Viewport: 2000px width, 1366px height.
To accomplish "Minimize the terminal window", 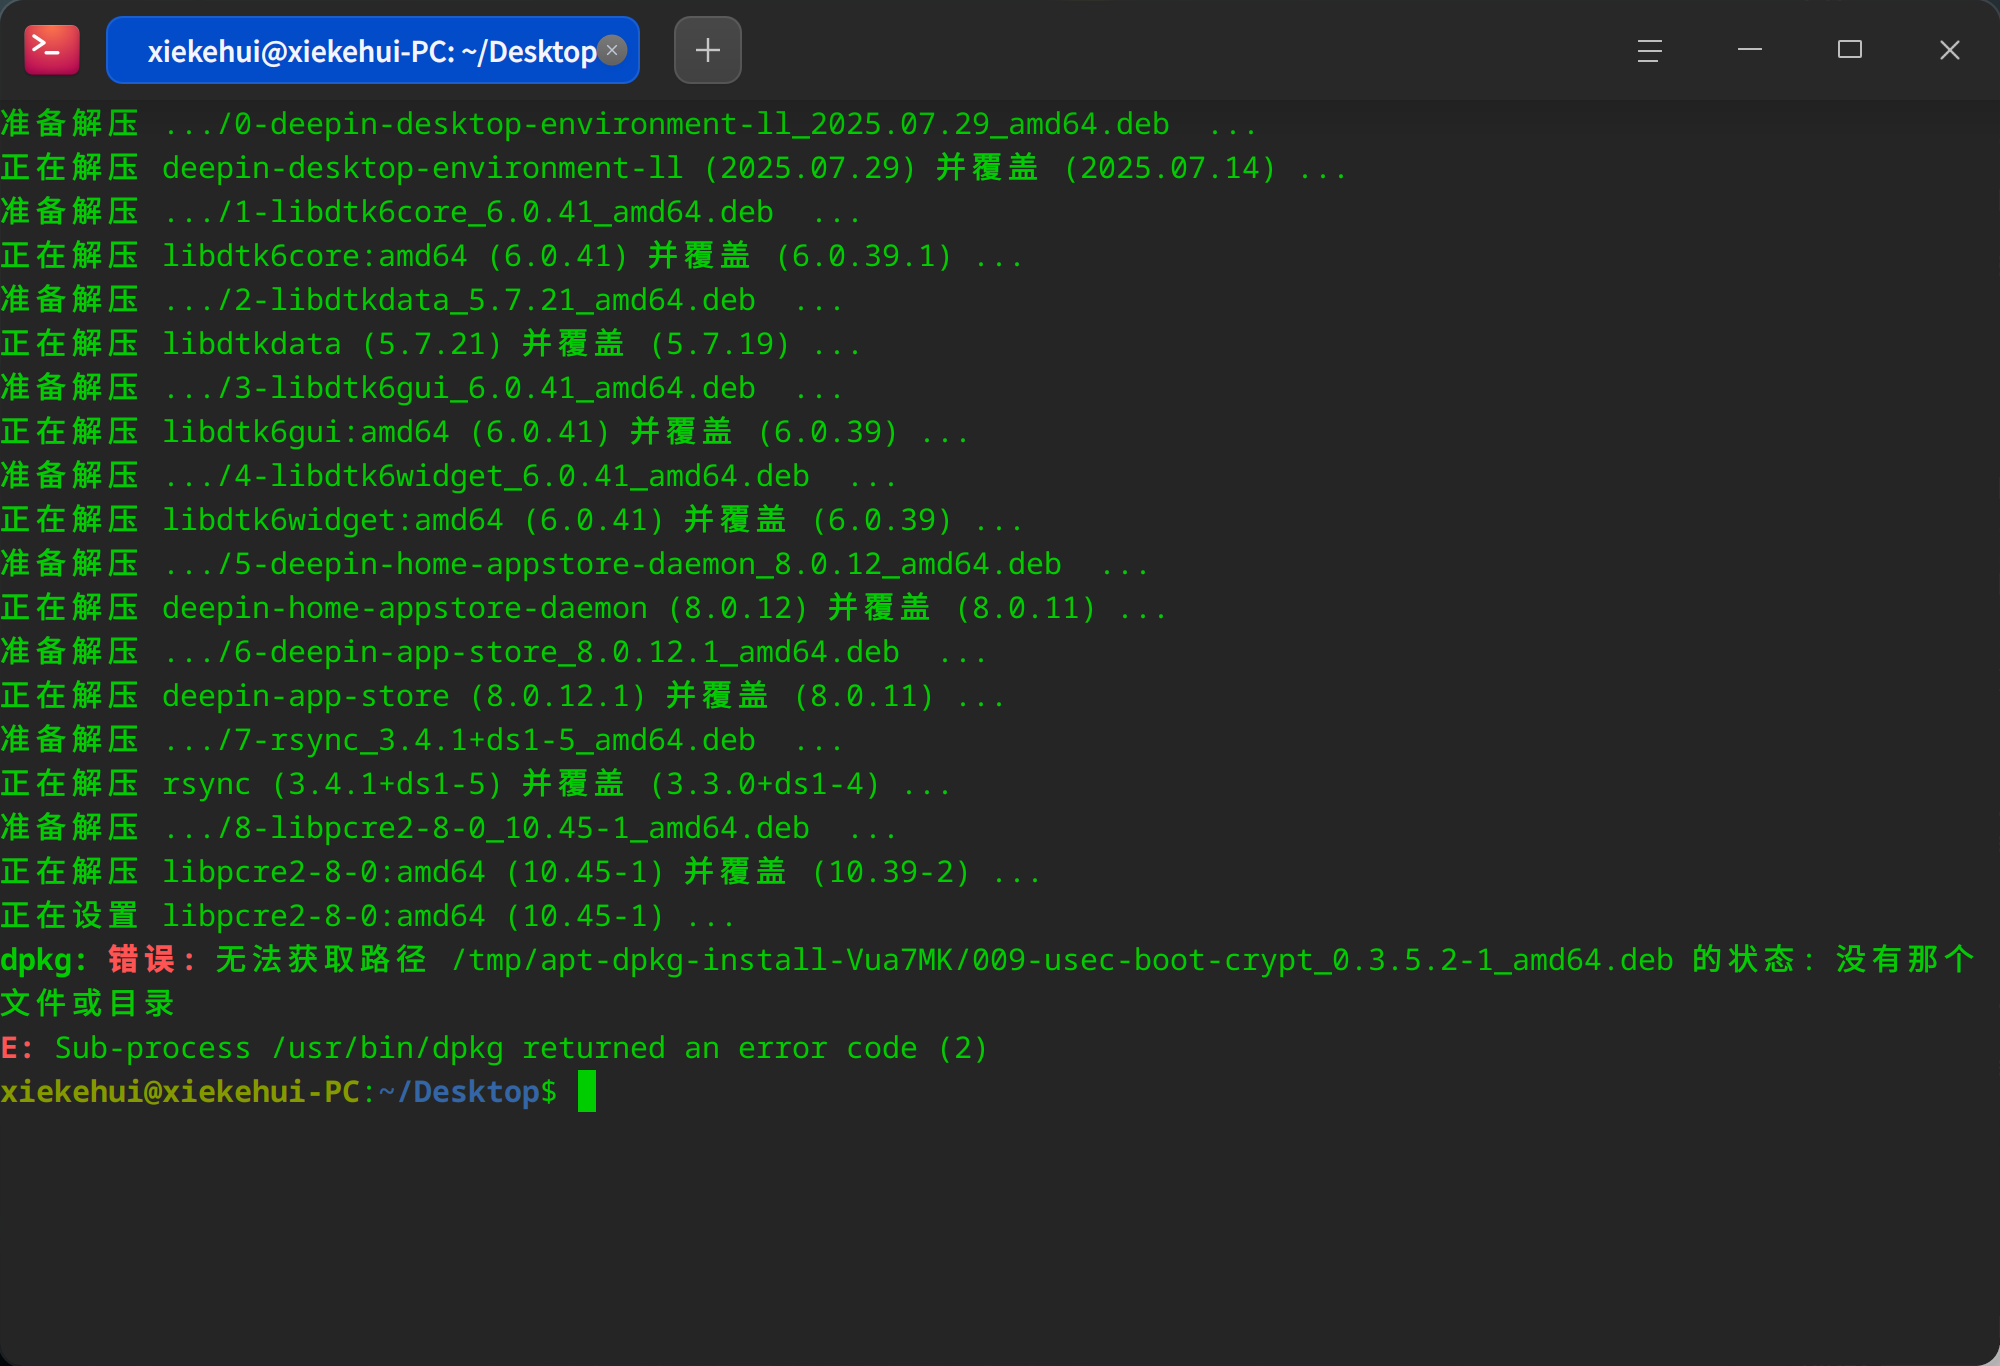I will coord(1750,50).
